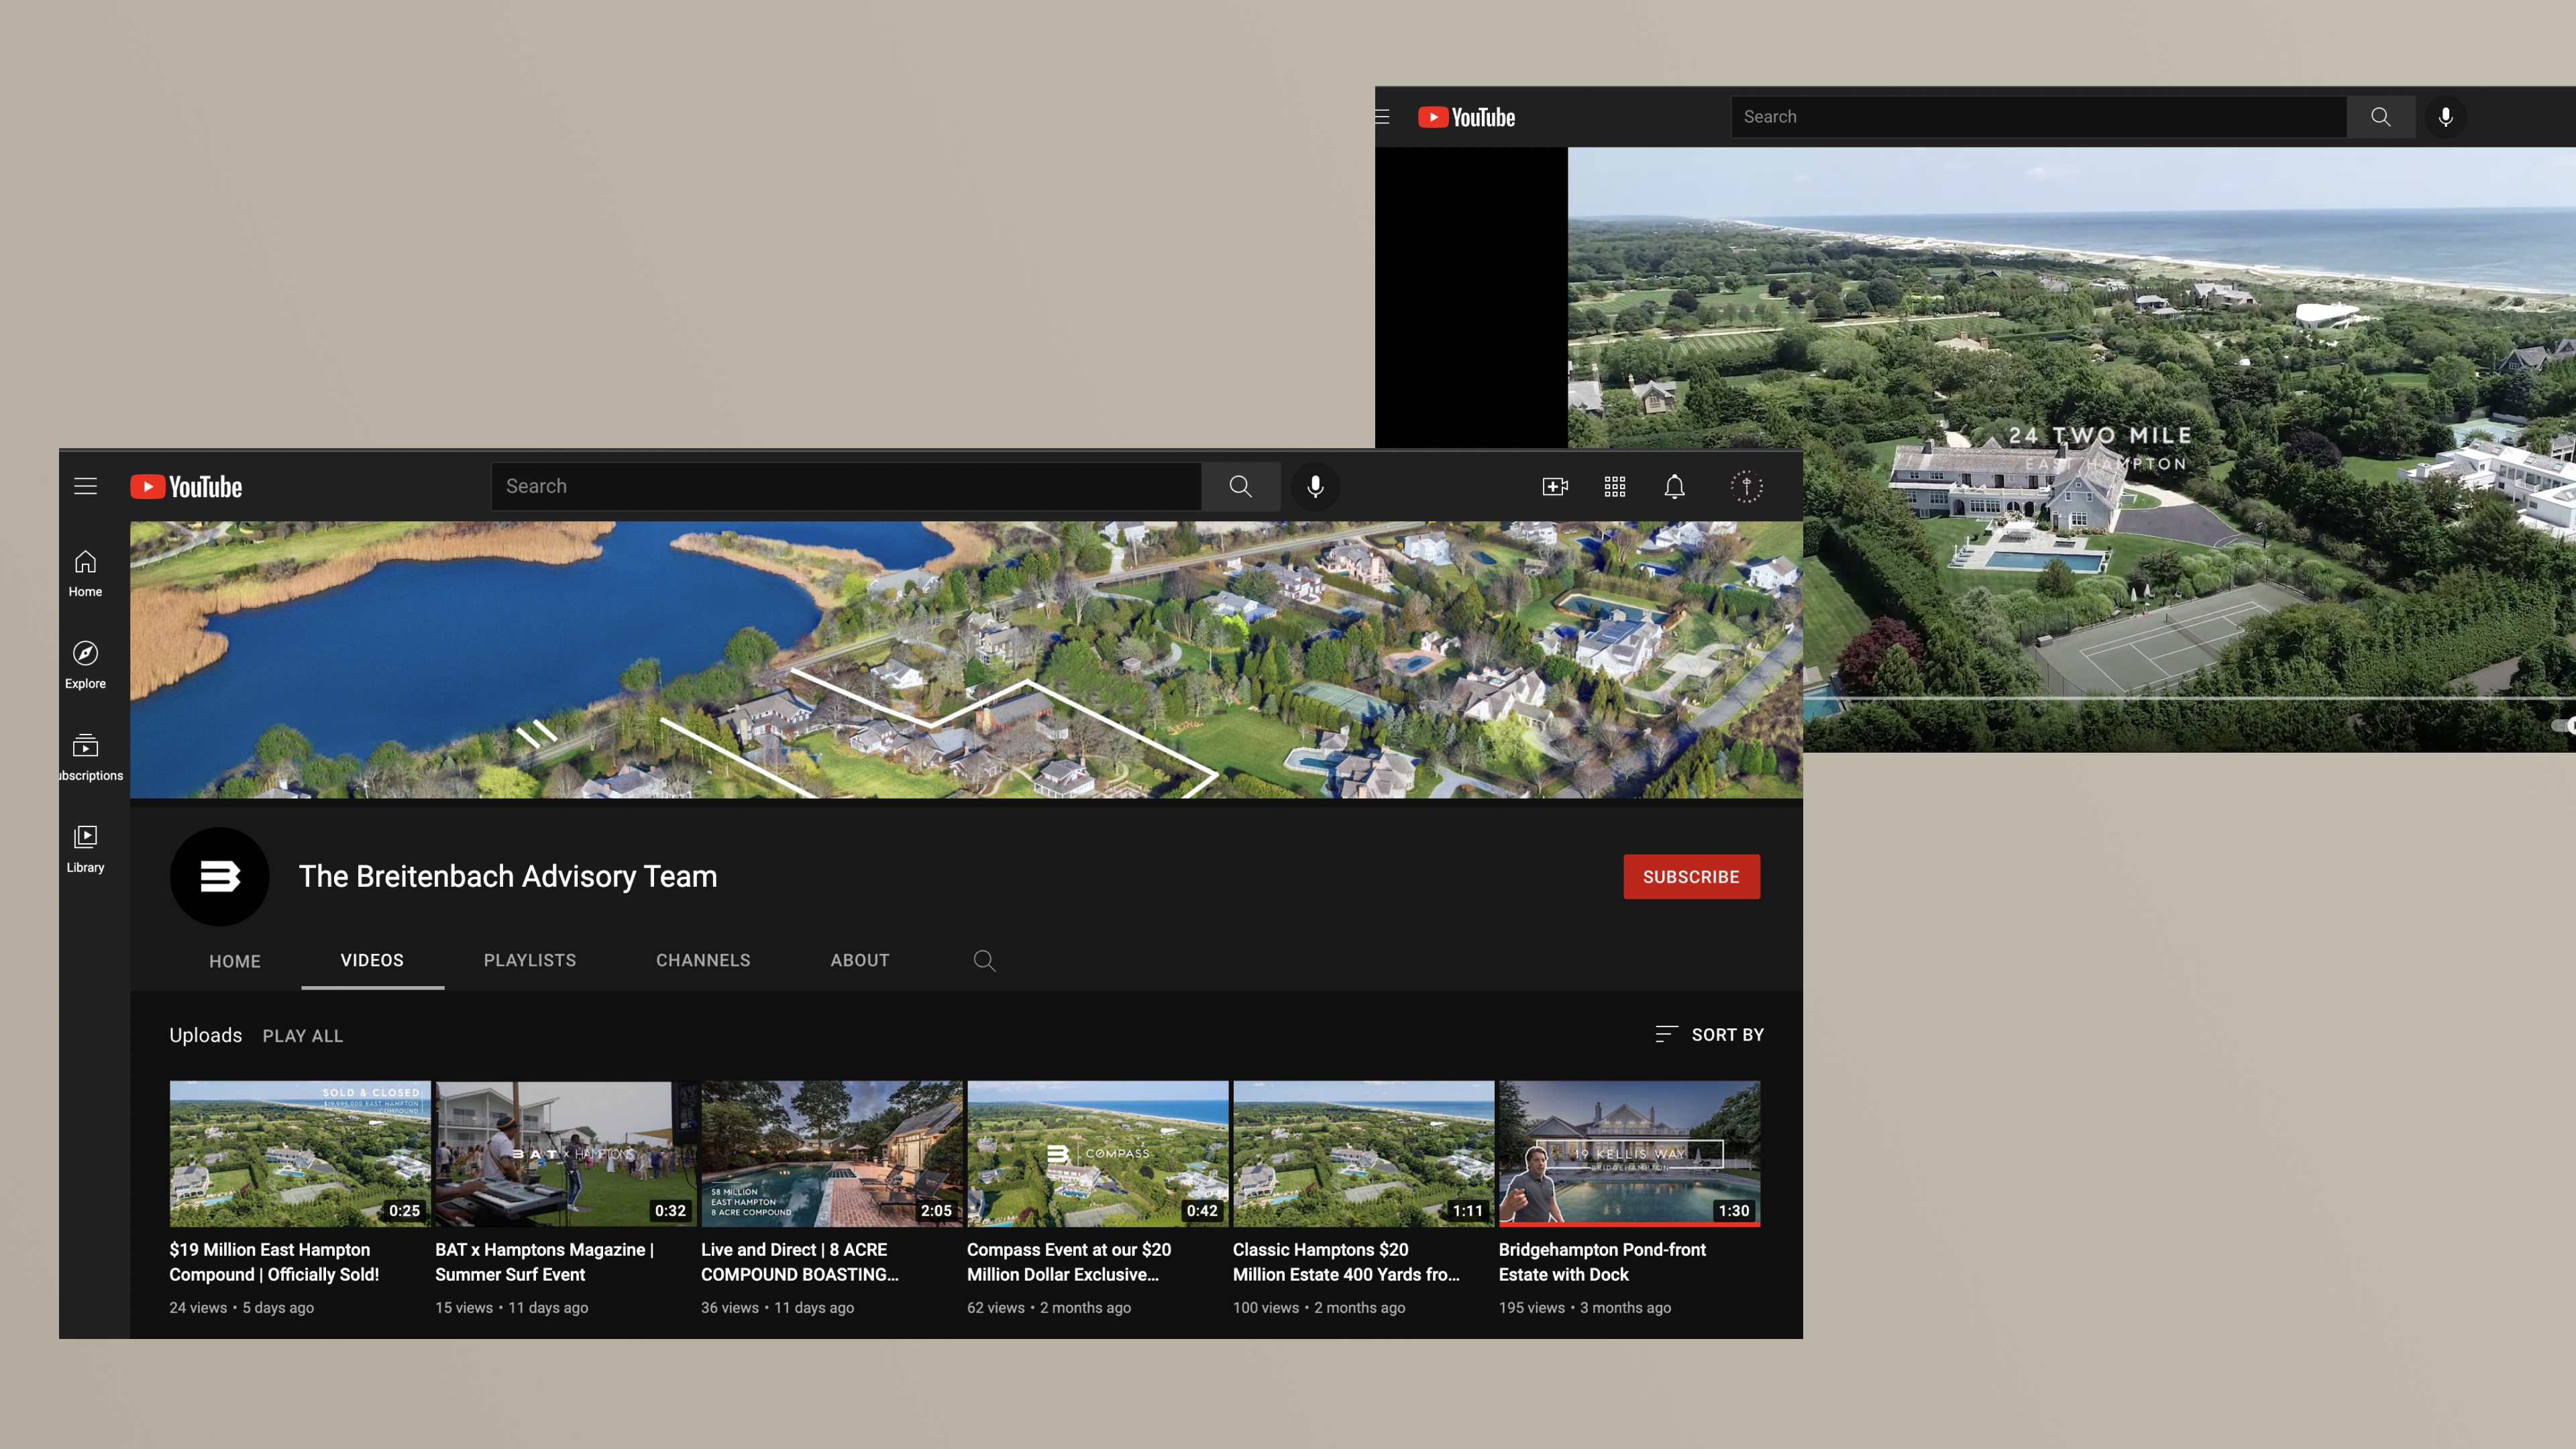Activate voice search microphone in front window

click(x=1315, y=486)
